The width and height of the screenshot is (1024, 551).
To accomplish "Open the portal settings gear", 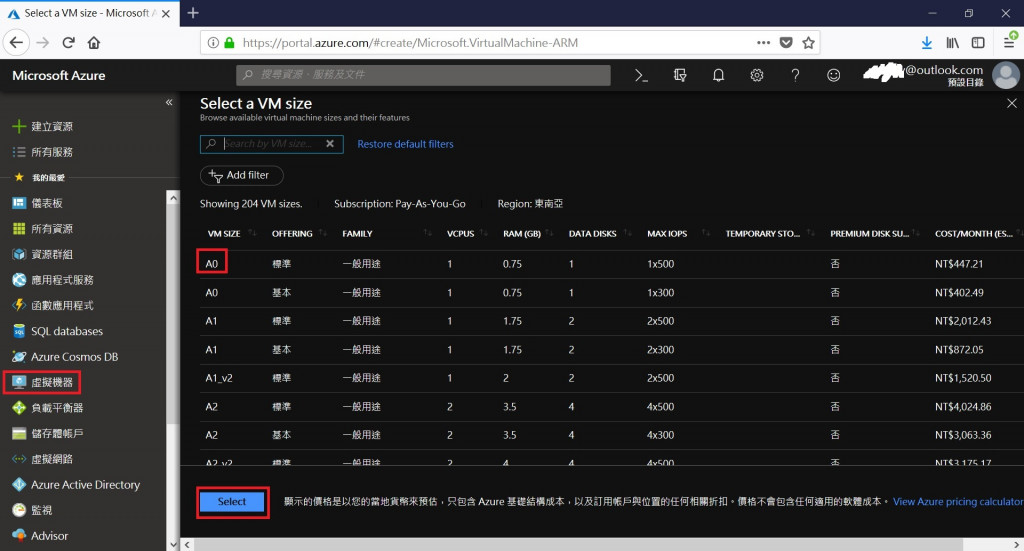I will (757, 76).
